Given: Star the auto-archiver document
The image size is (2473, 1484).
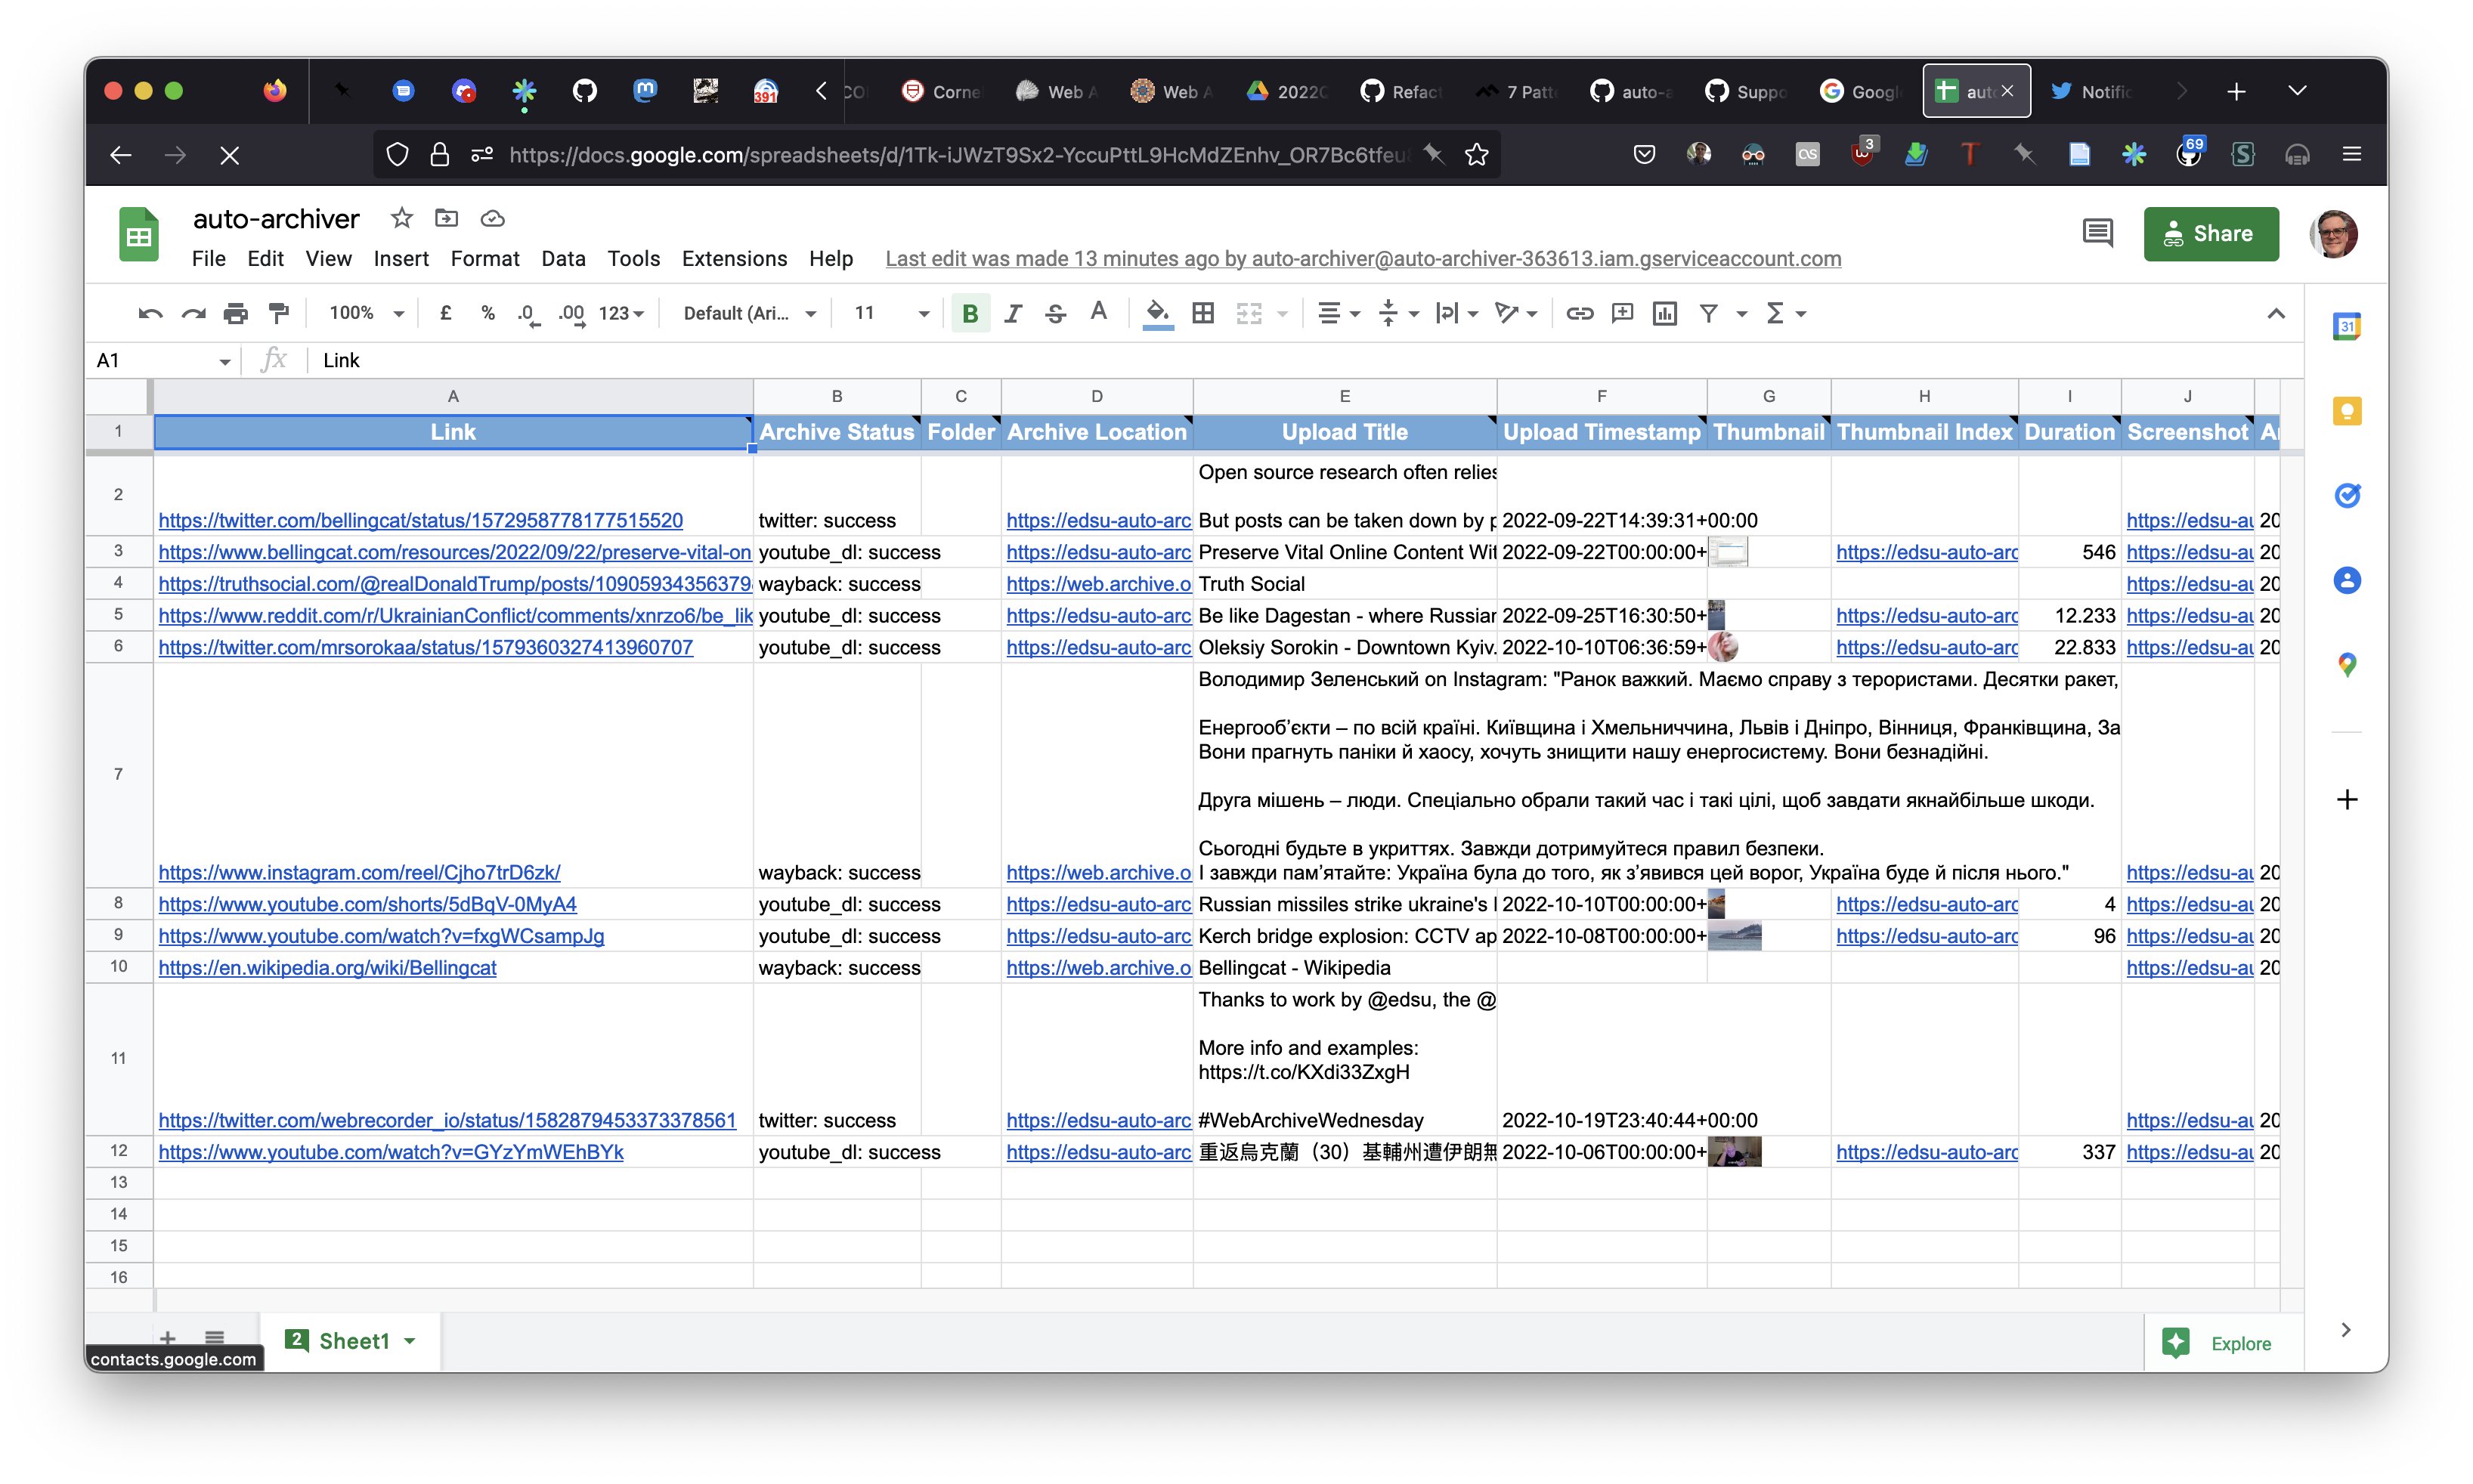Looking at the screenshot, I should [x=401, y=218].
